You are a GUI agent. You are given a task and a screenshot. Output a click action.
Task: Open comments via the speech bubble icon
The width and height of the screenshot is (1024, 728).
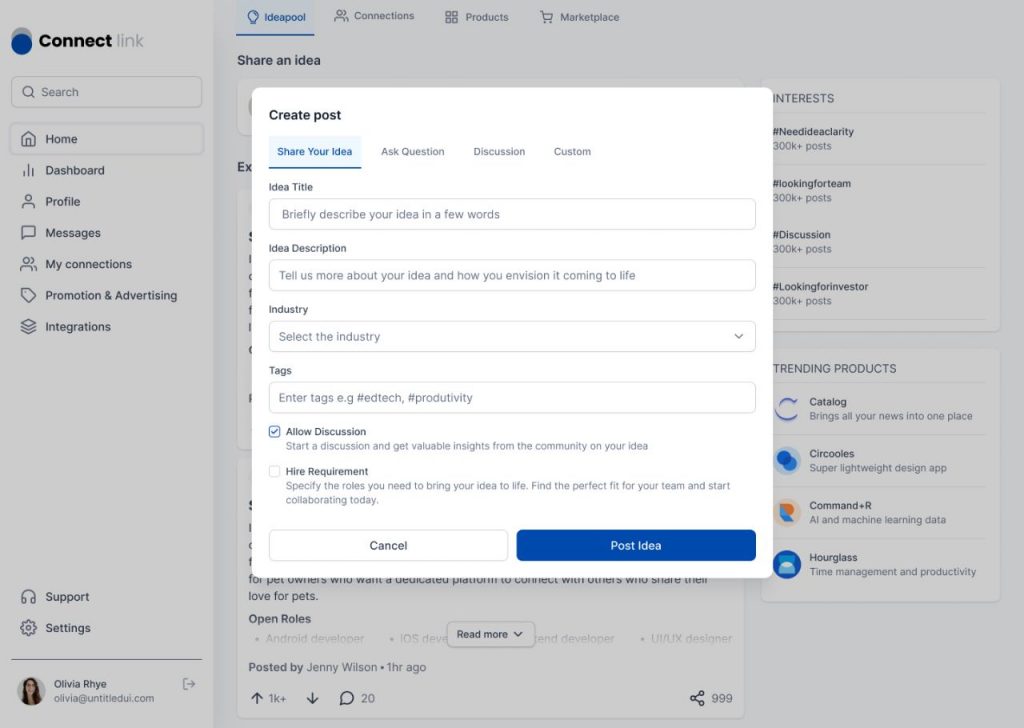[x=347, y=698]
